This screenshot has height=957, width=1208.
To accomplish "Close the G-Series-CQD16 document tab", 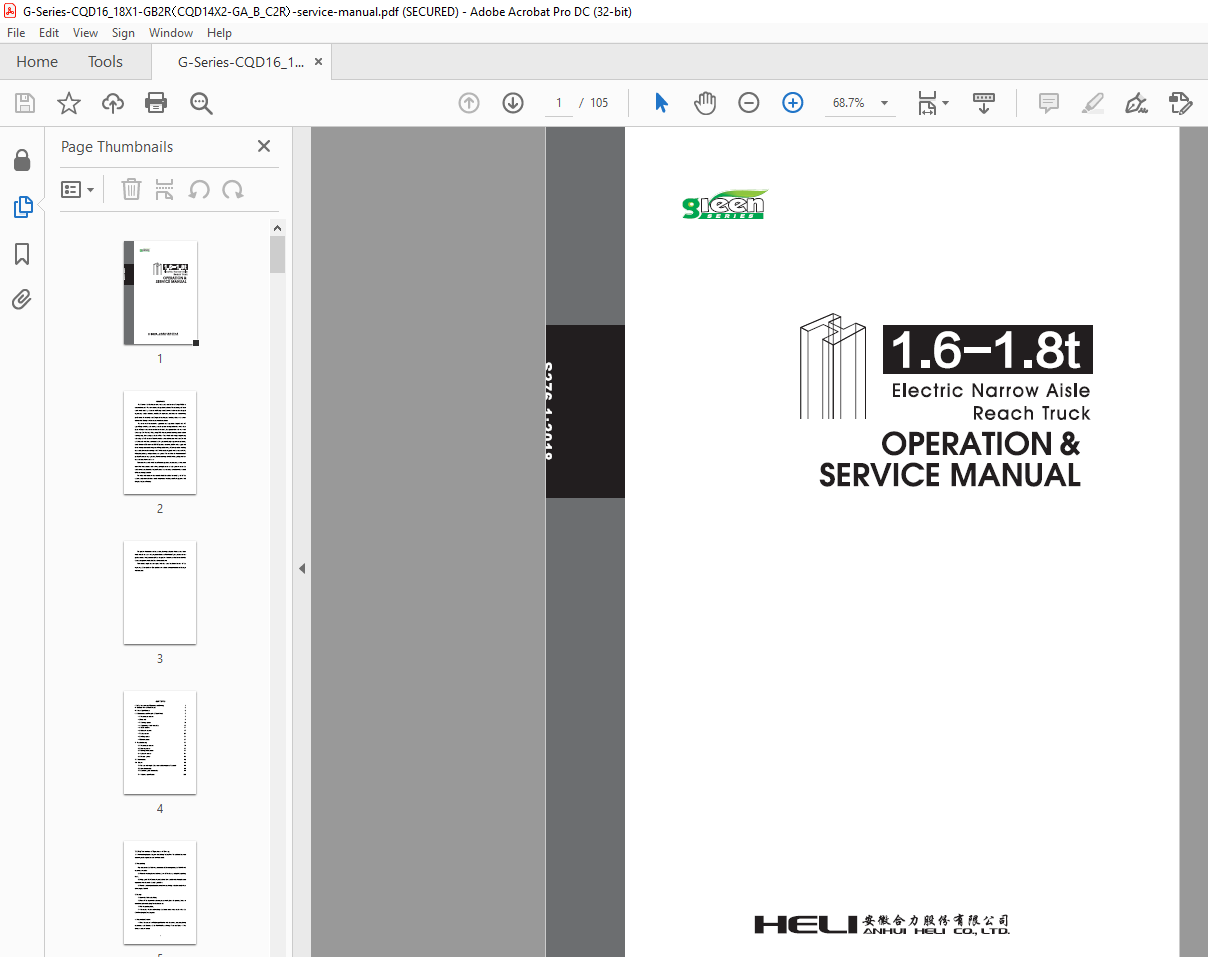I will coord(318,62).
